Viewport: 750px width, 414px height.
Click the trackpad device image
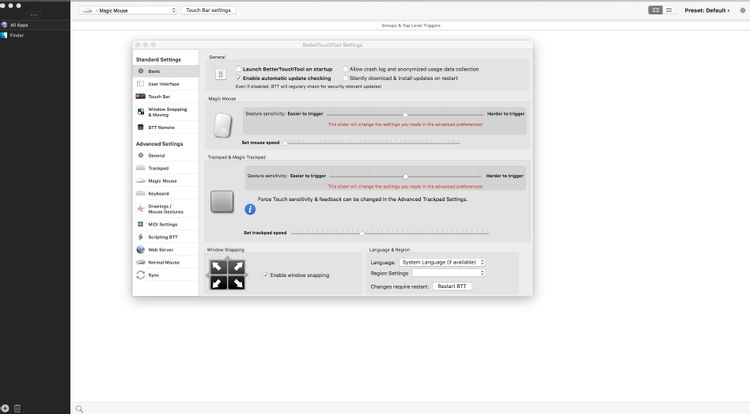[222, 201]
